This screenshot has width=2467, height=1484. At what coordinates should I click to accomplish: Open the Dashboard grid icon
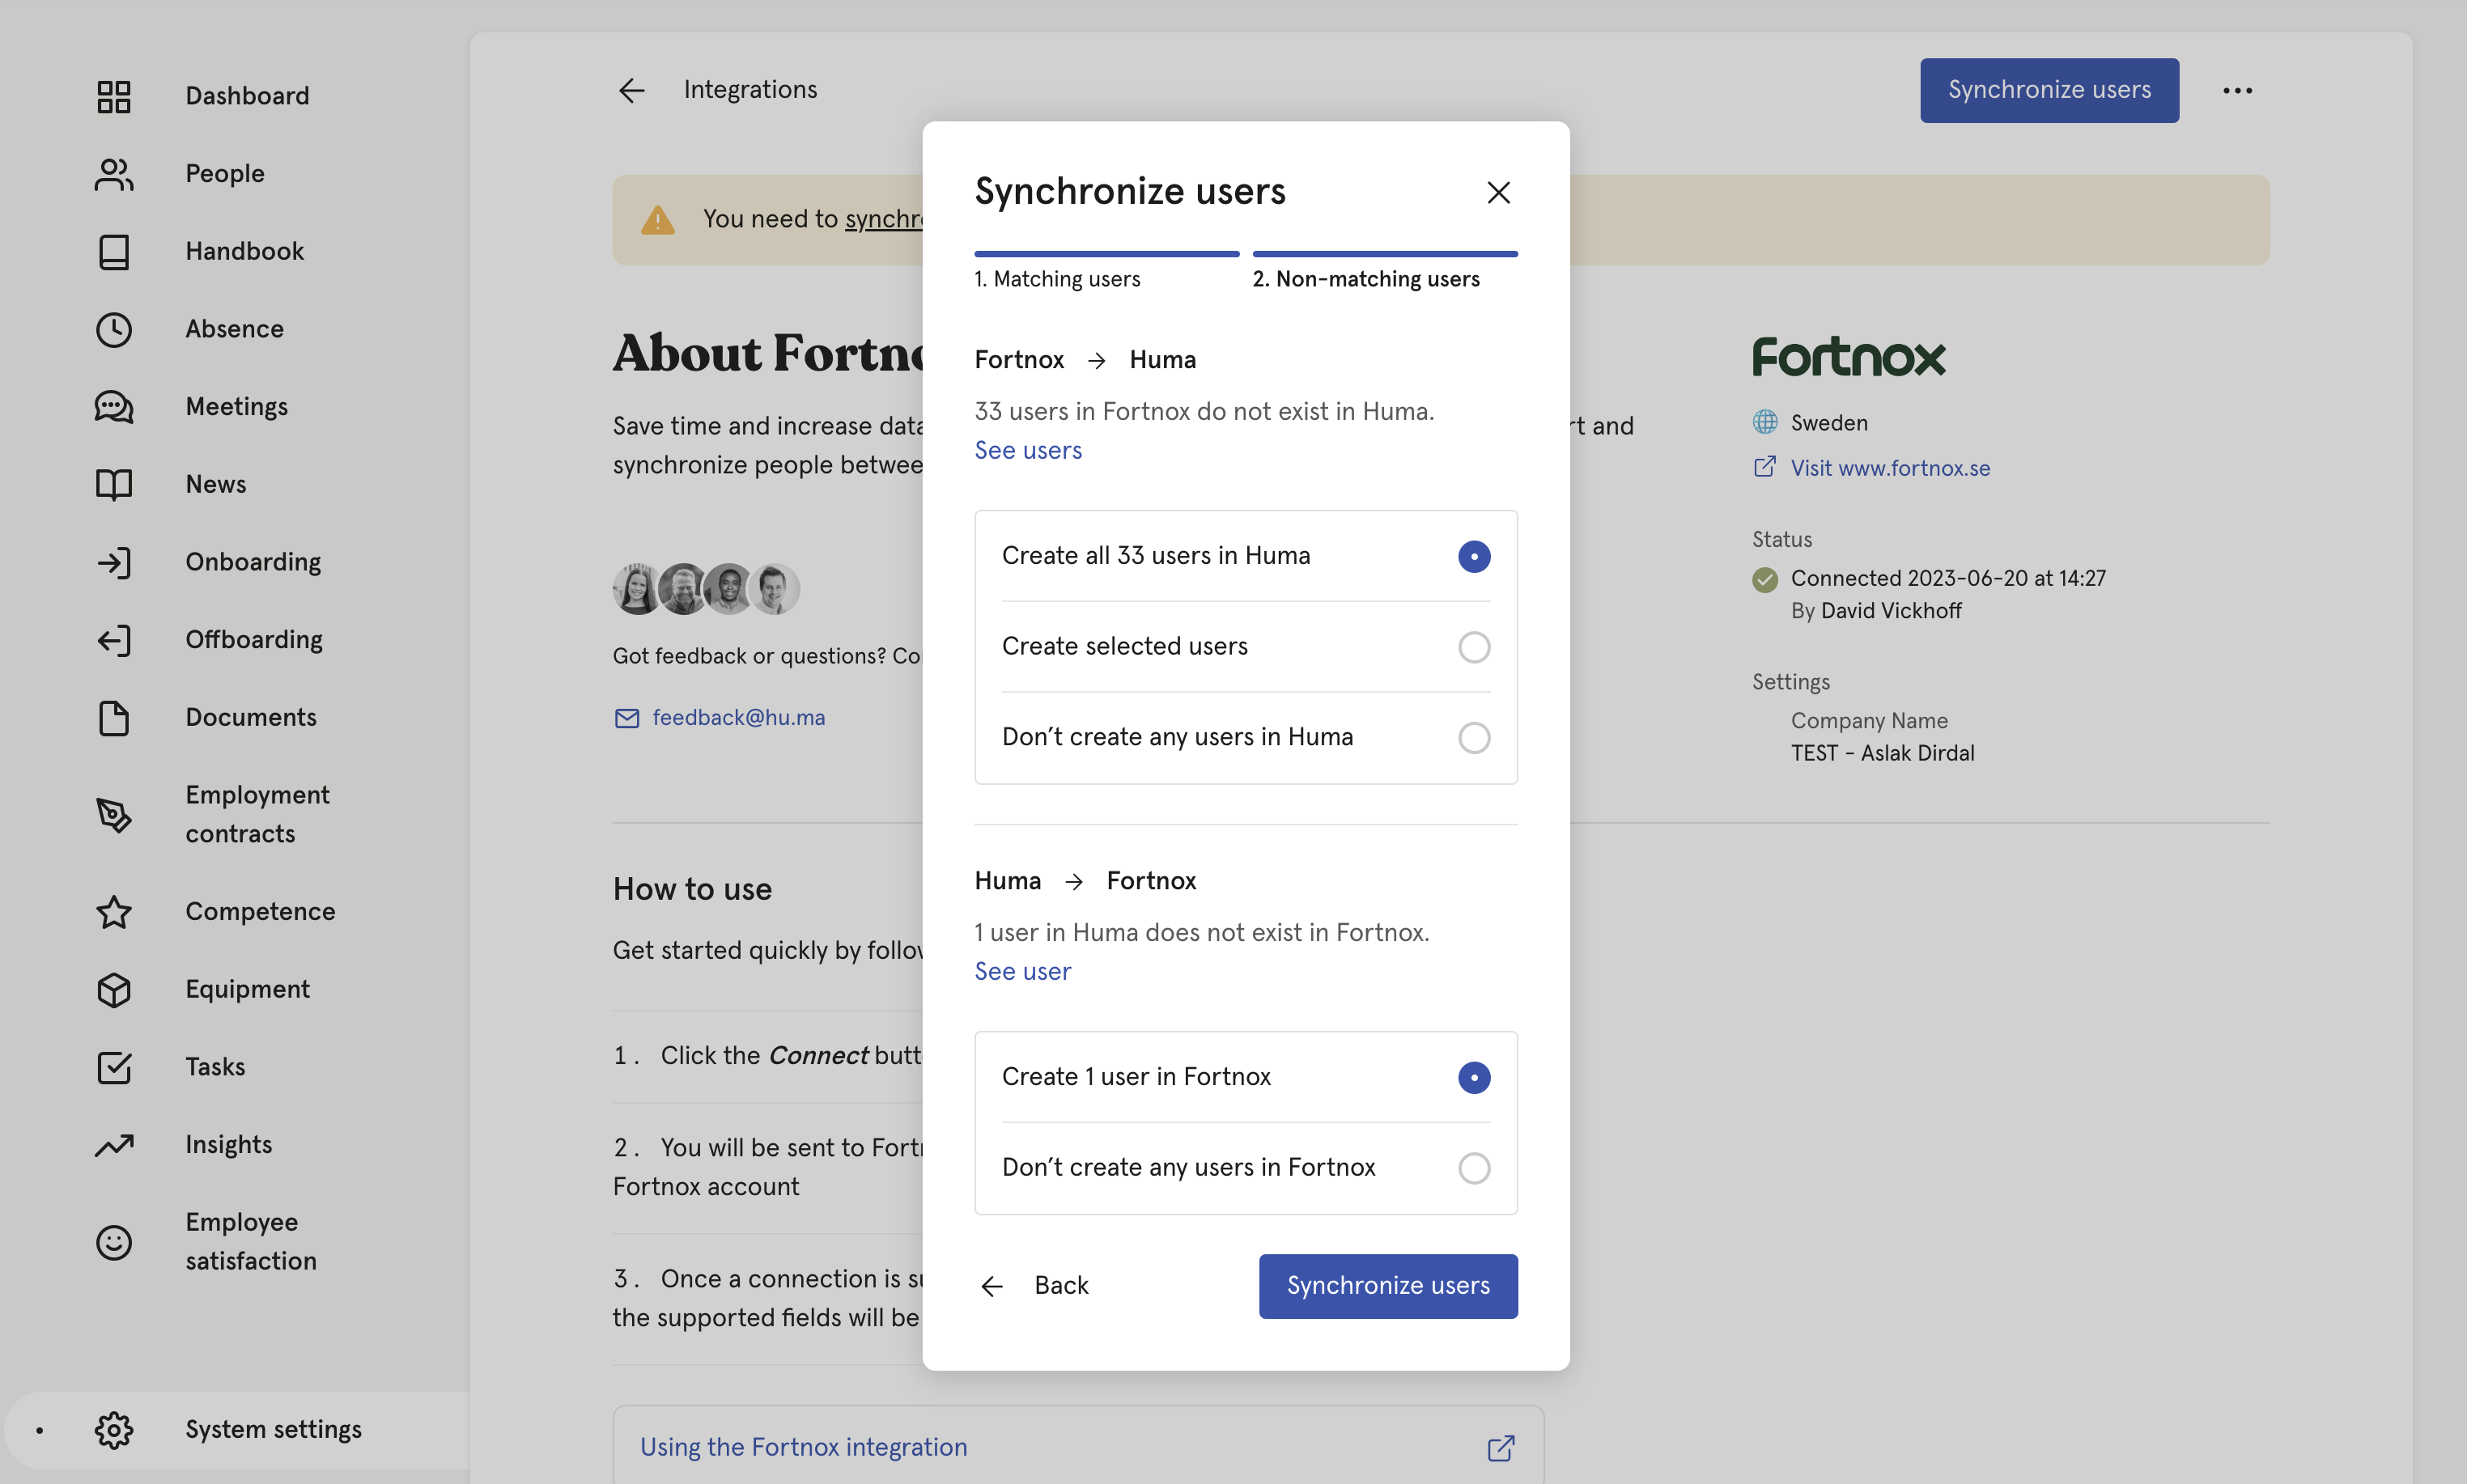click(114, 96)
